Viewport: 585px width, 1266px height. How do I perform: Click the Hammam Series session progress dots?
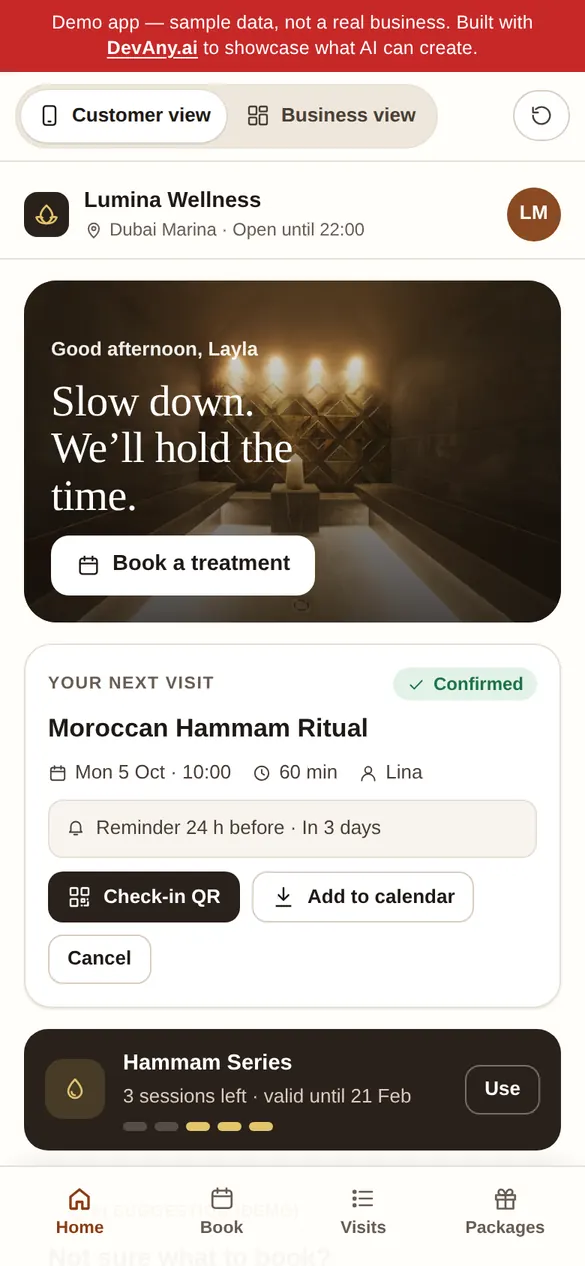pyautogui.click(x=198, y=1126)
